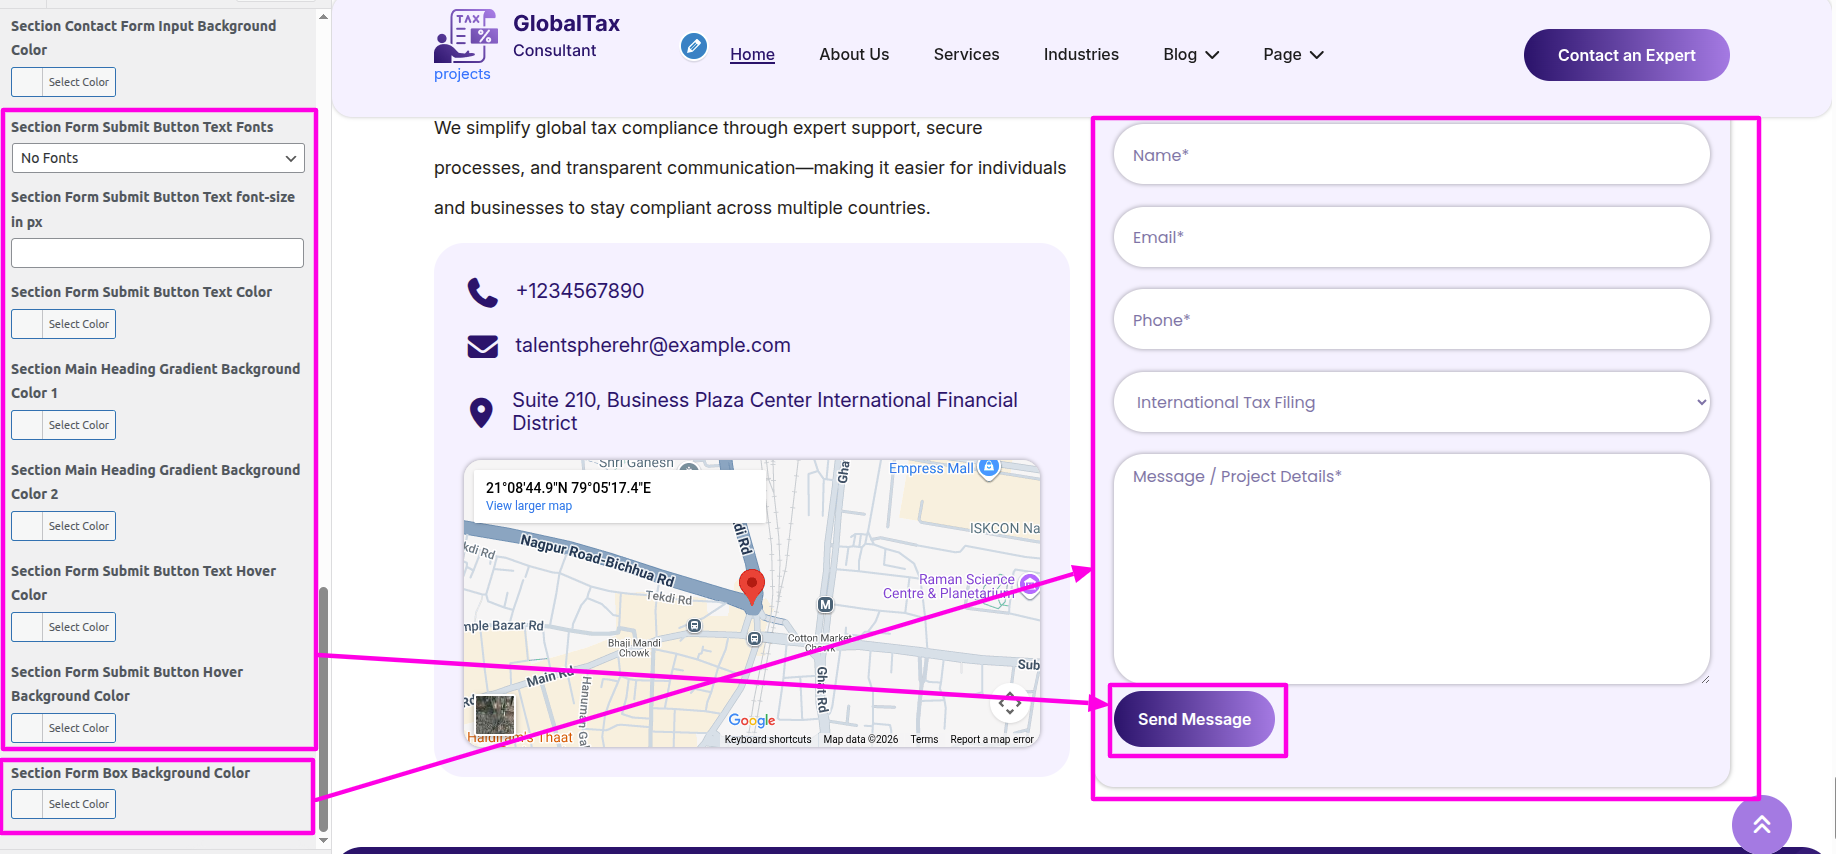Open the Page dropdown in the navbar
The image size is (1836, 854).
[1292, 55]
